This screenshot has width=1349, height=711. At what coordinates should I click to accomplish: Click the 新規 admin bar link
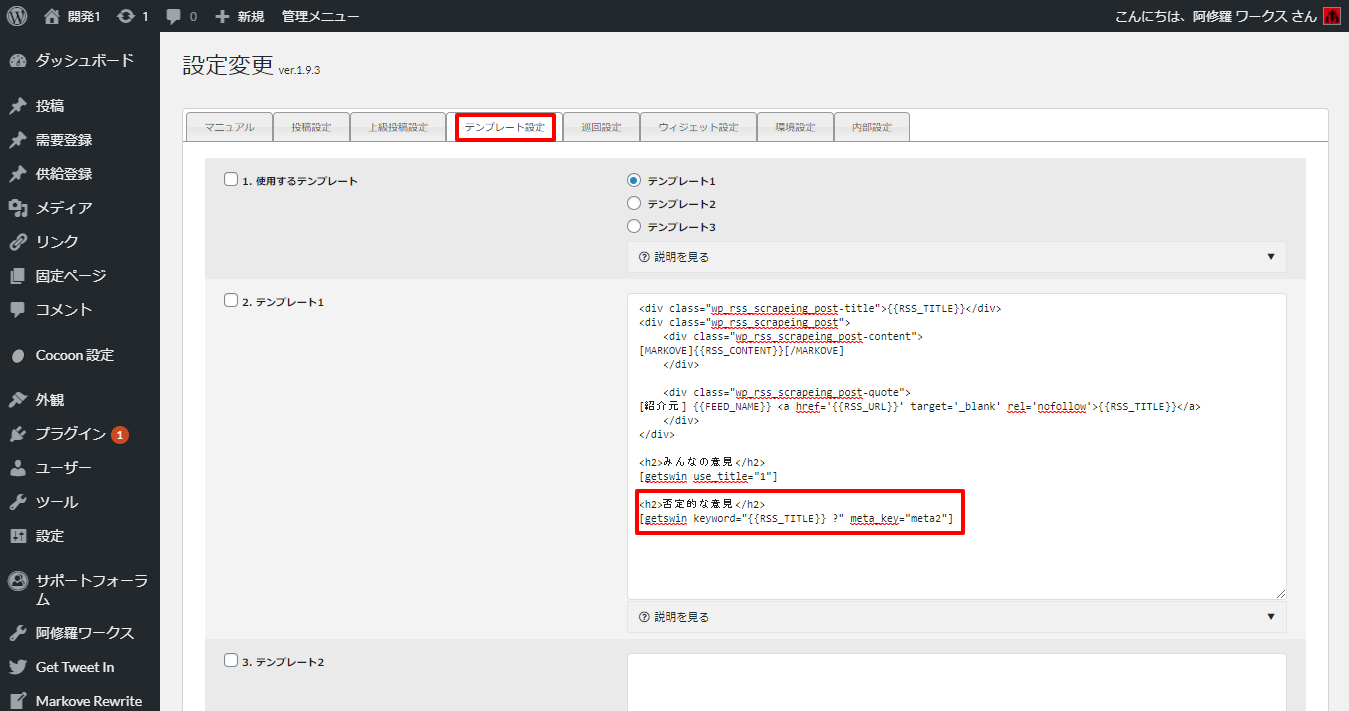[x=251, y=16]
